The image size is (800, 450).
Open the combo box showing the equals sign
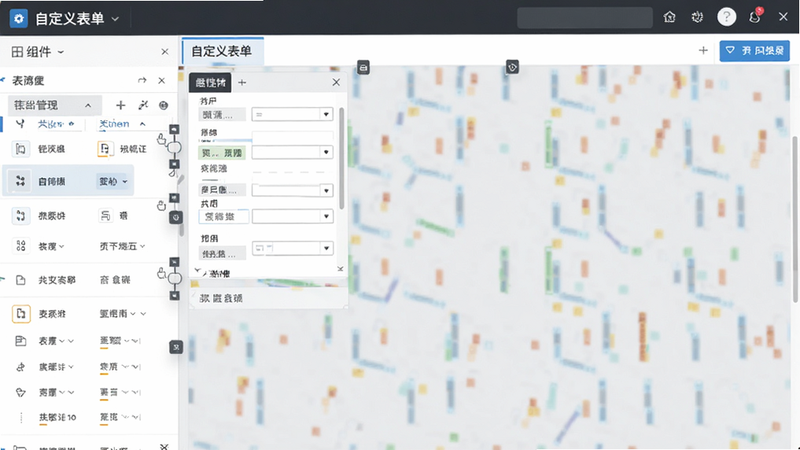tap(292, 114)
